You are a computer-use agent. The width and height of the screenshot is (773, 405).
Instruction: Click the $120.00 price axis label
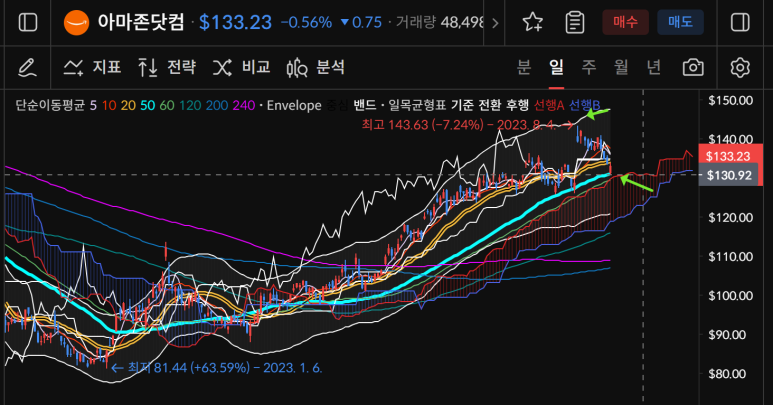pos(731,217)
